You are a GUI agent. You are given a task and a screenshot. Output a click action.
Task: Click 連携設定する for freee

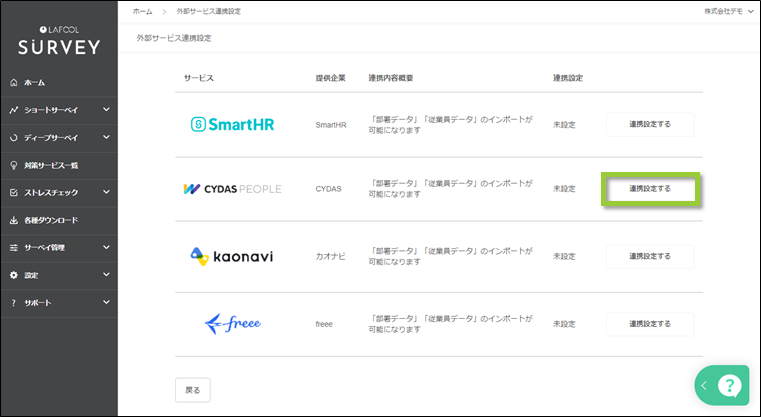coord(649,323)
